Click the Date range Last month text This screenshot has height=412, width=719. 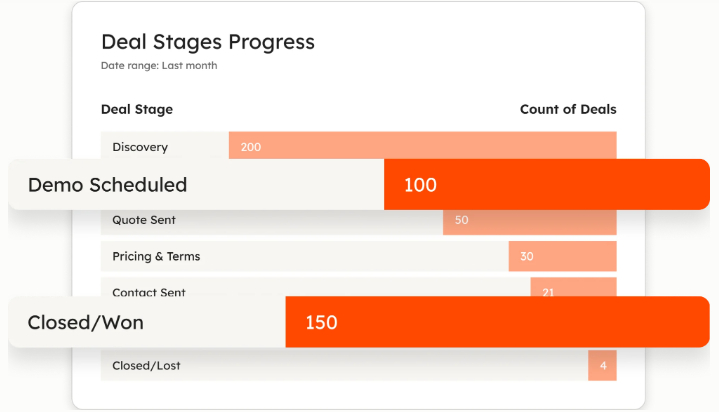[x=159, y=66]
